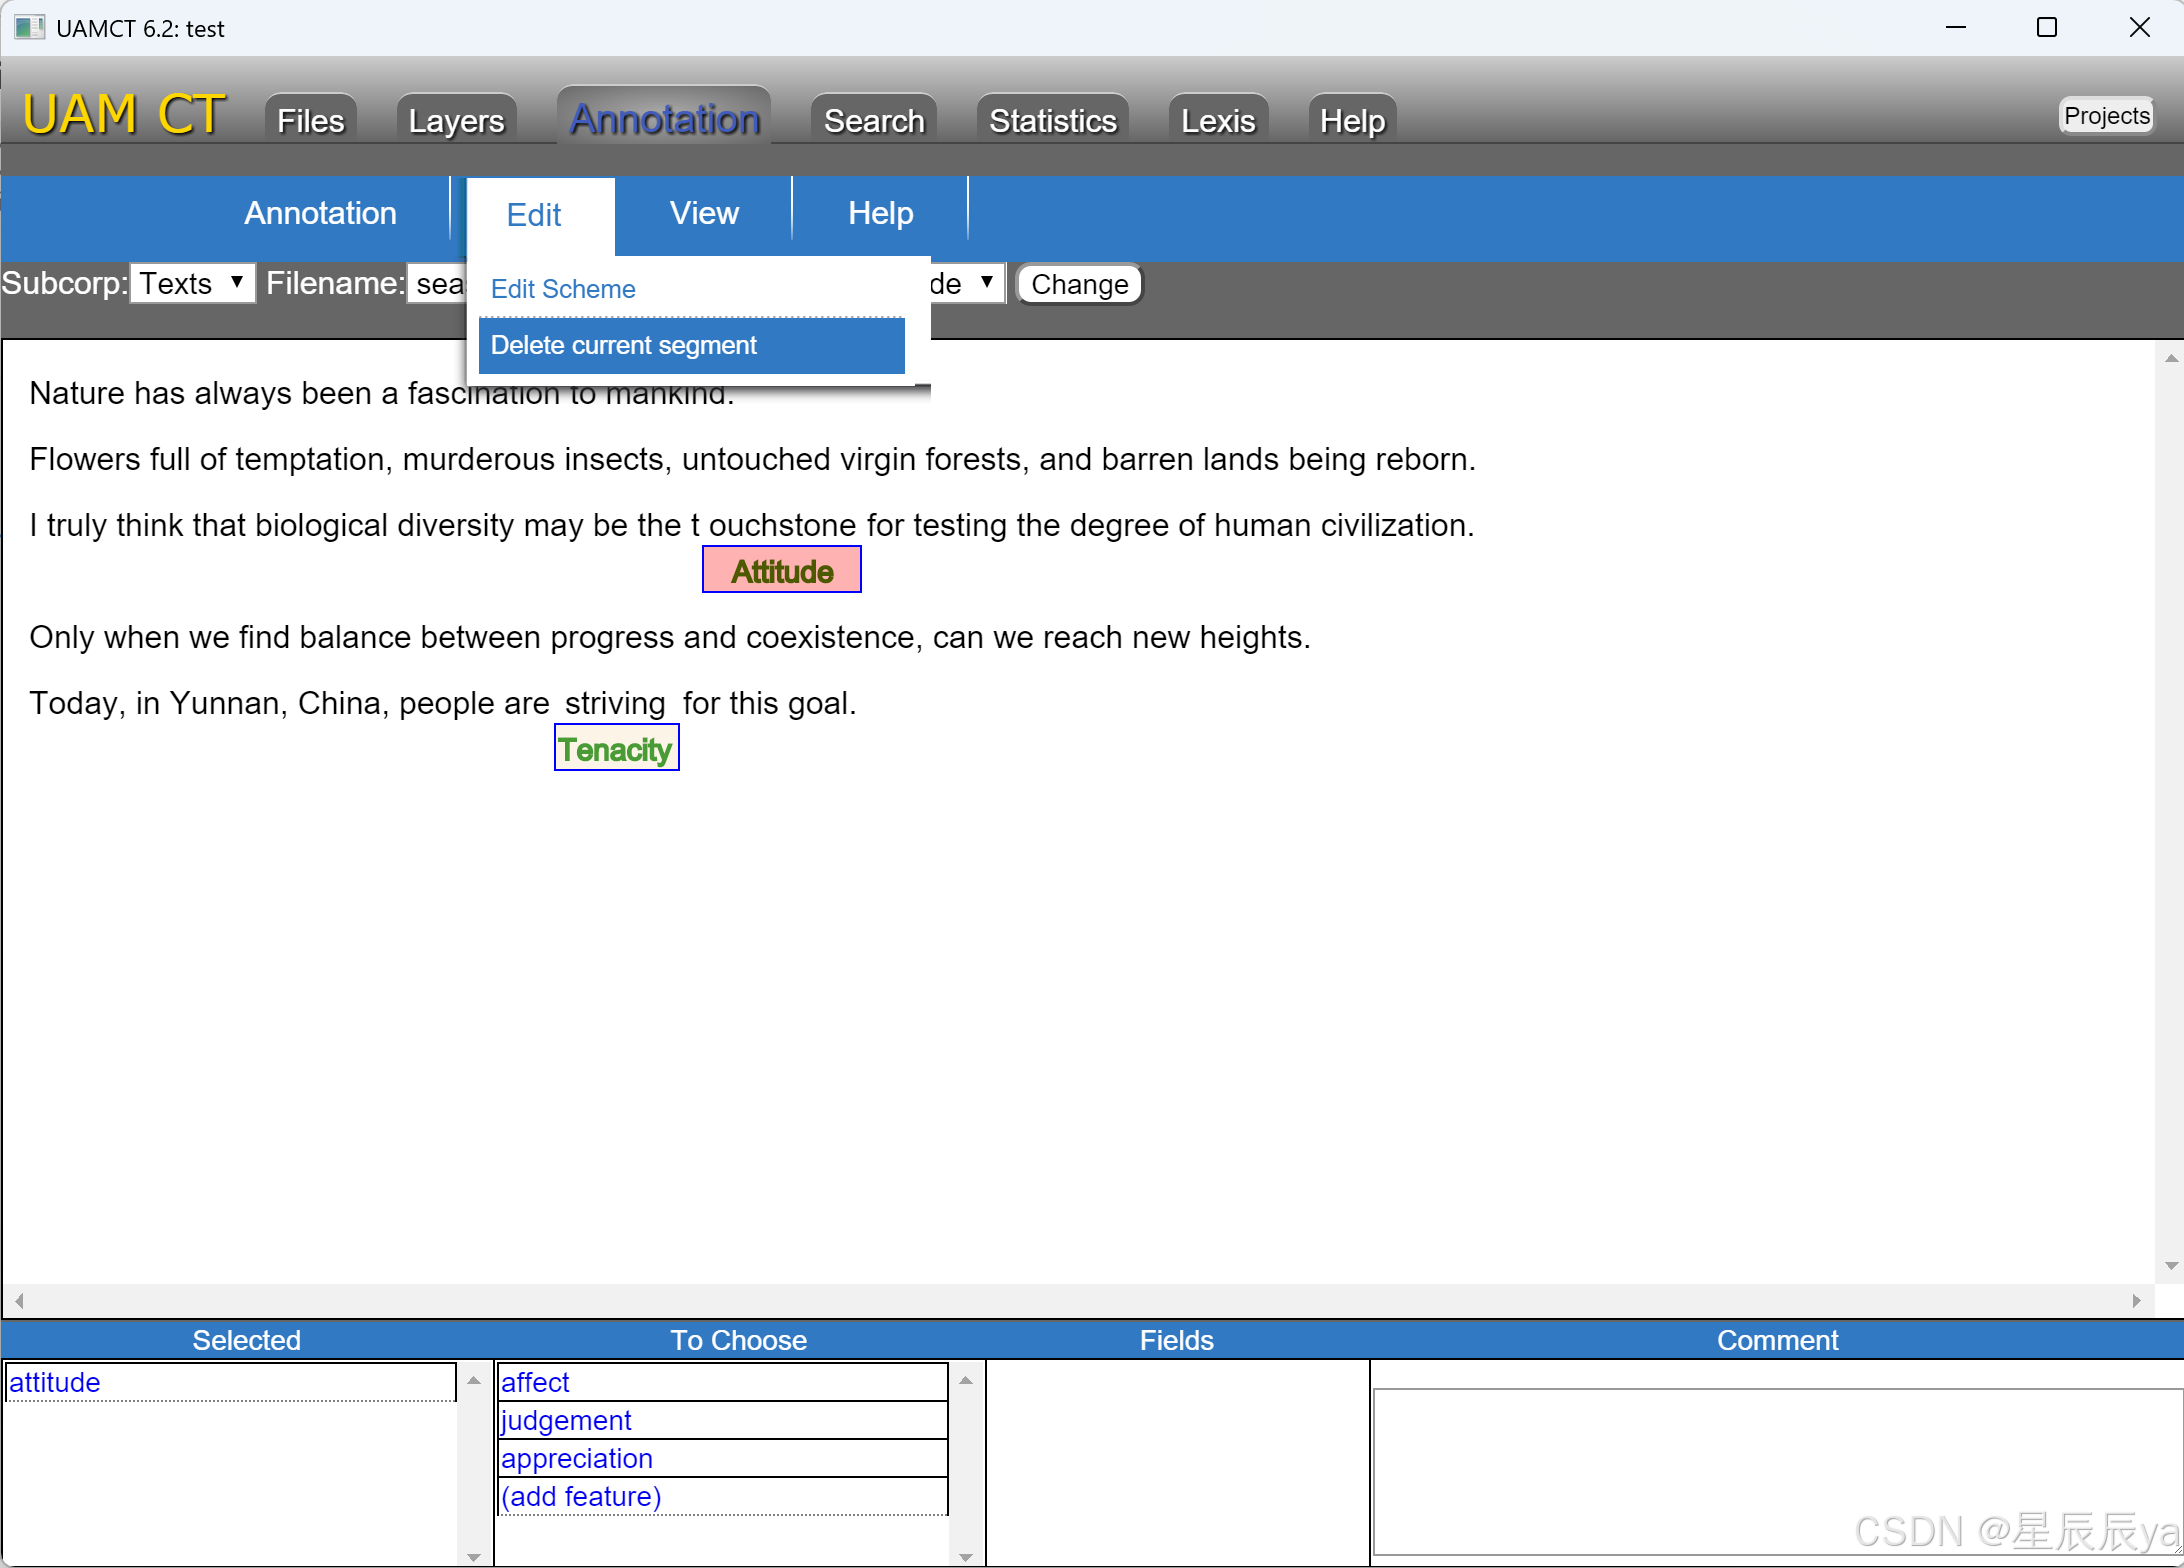This screenshot has height=1568, width=2184.
Task: Click the Change button
Action: [1078, 283]
